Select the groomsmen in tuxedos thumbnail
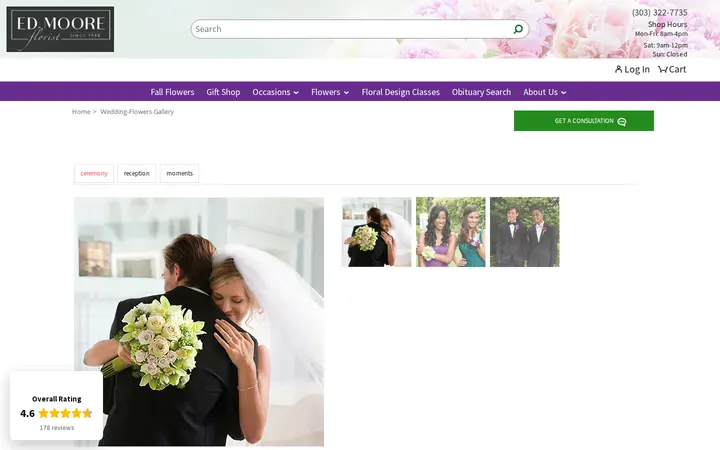This screenshot has width=720, height=450. coord(524,232)
